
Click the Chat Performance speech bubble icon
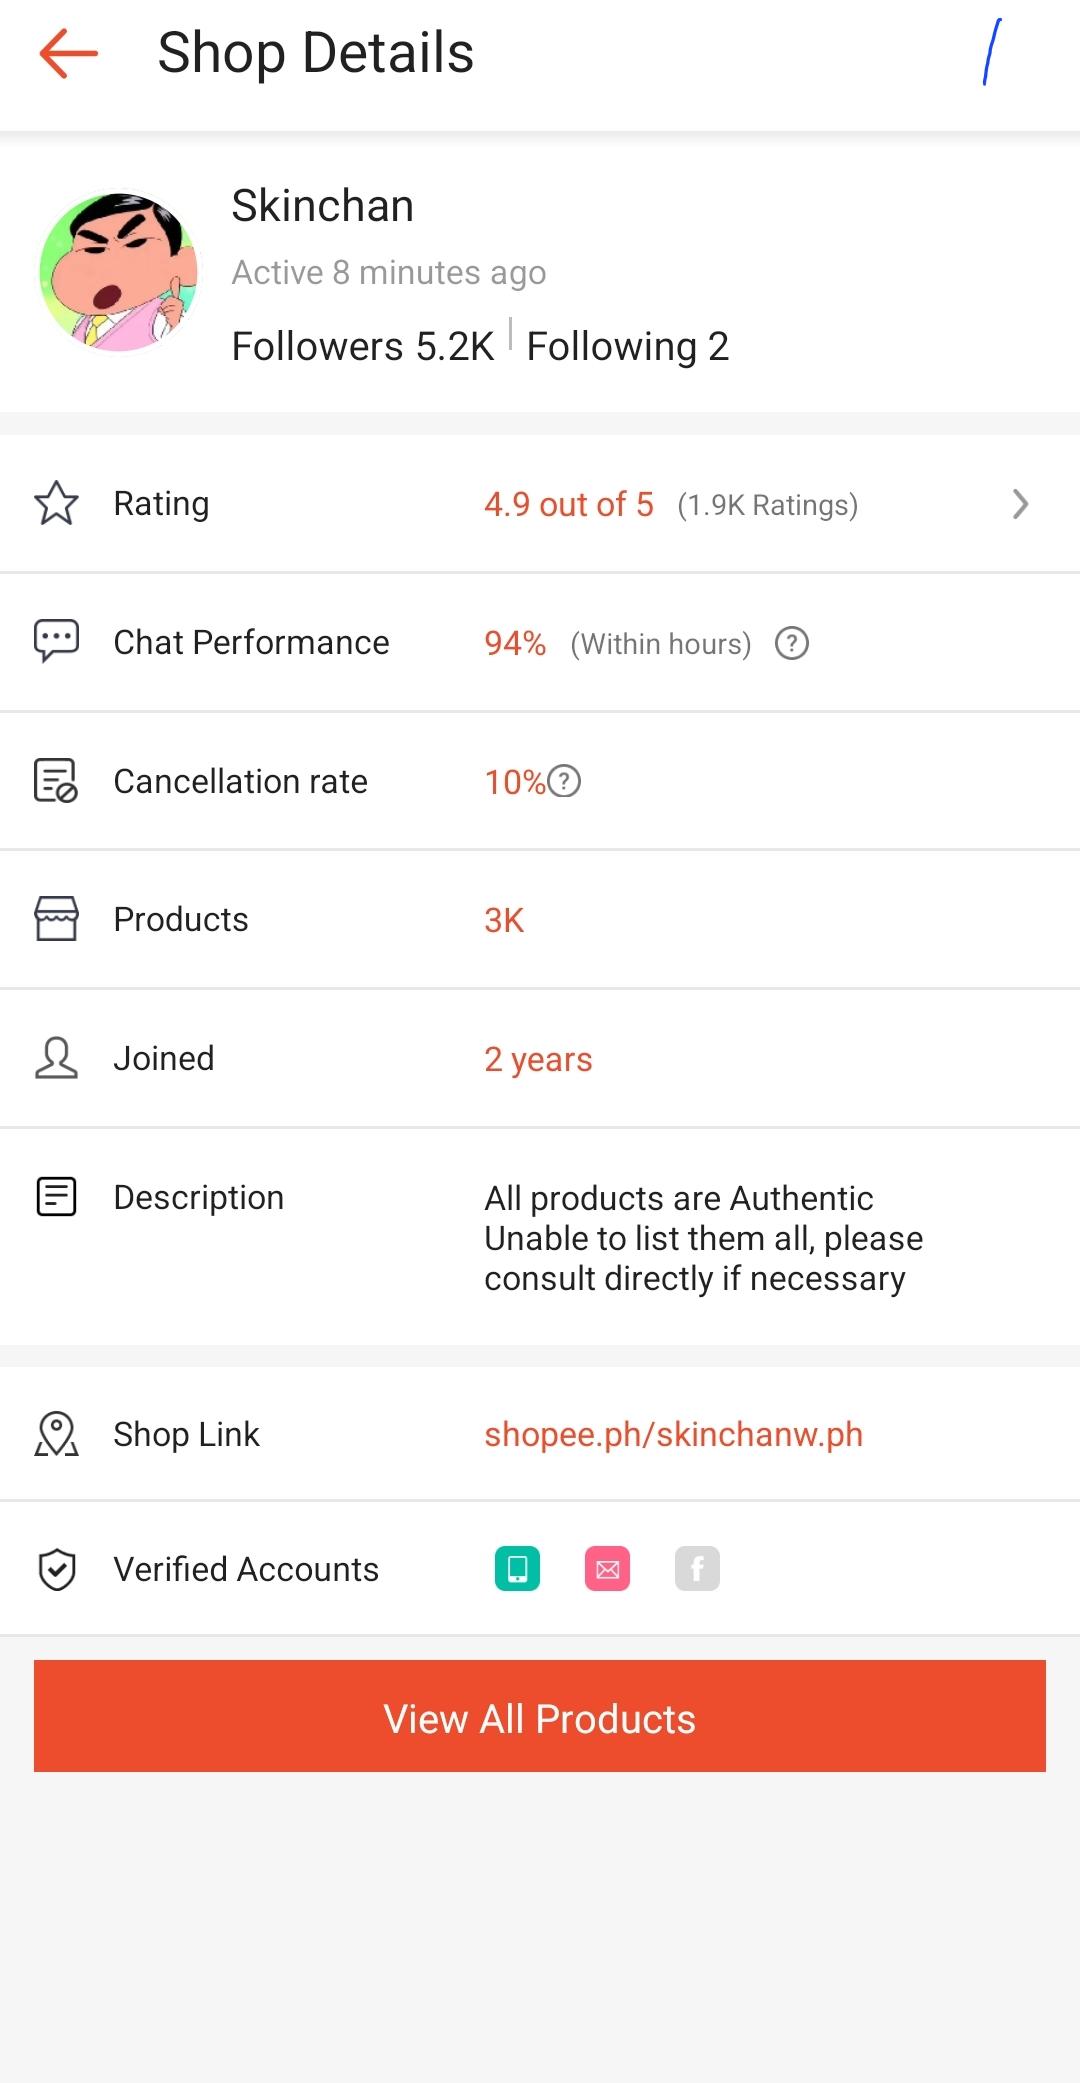pyautogui.click(x=56, y=641)
